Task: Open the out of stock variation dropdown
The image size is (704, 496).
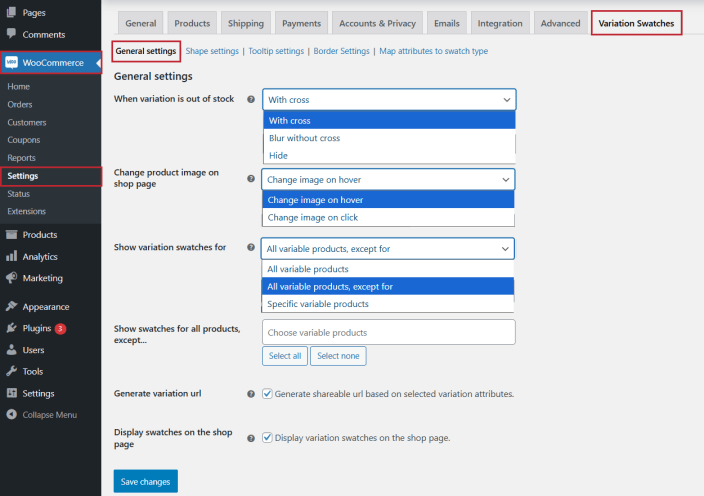Action: [389, 99]
